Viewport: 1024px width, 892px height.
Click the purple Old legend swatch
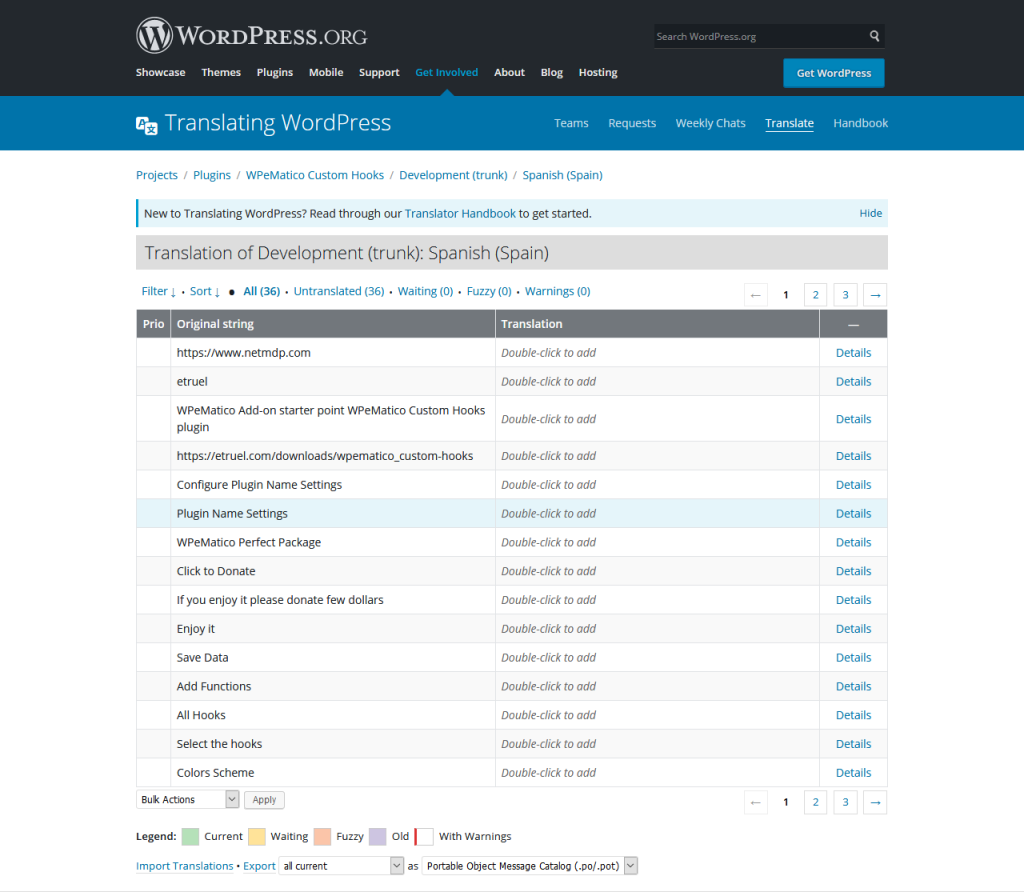pyautogui.click(x=377, y=836)
